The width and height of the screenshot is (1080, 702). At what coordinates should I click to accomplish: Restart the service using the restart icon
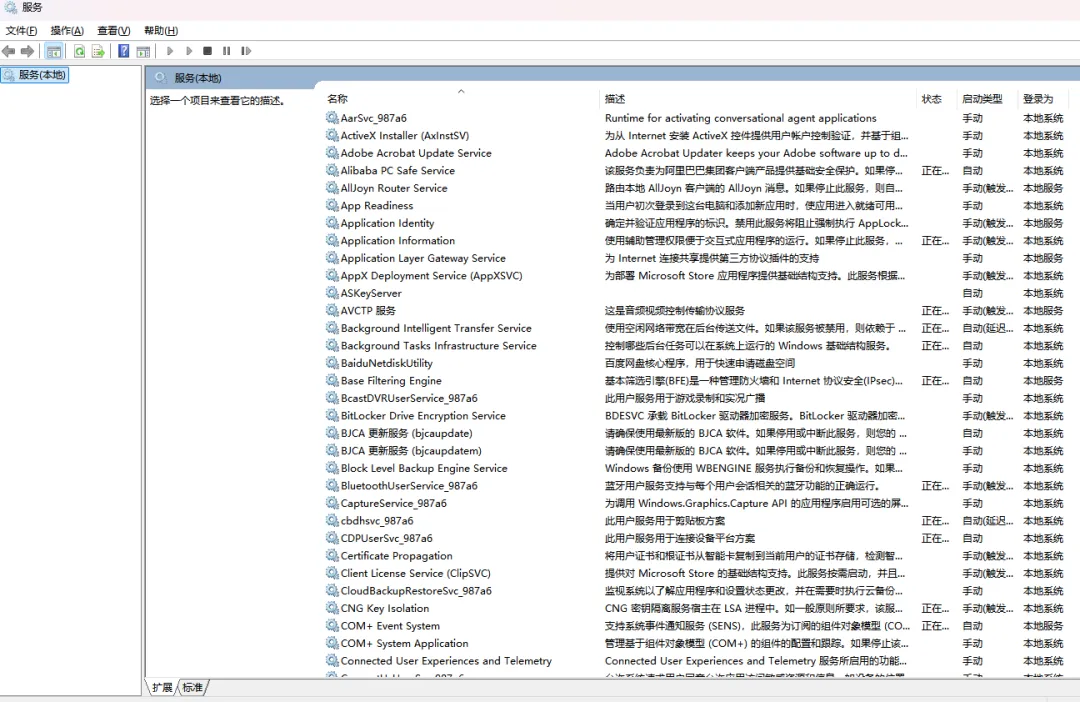(x=246, y=51)
